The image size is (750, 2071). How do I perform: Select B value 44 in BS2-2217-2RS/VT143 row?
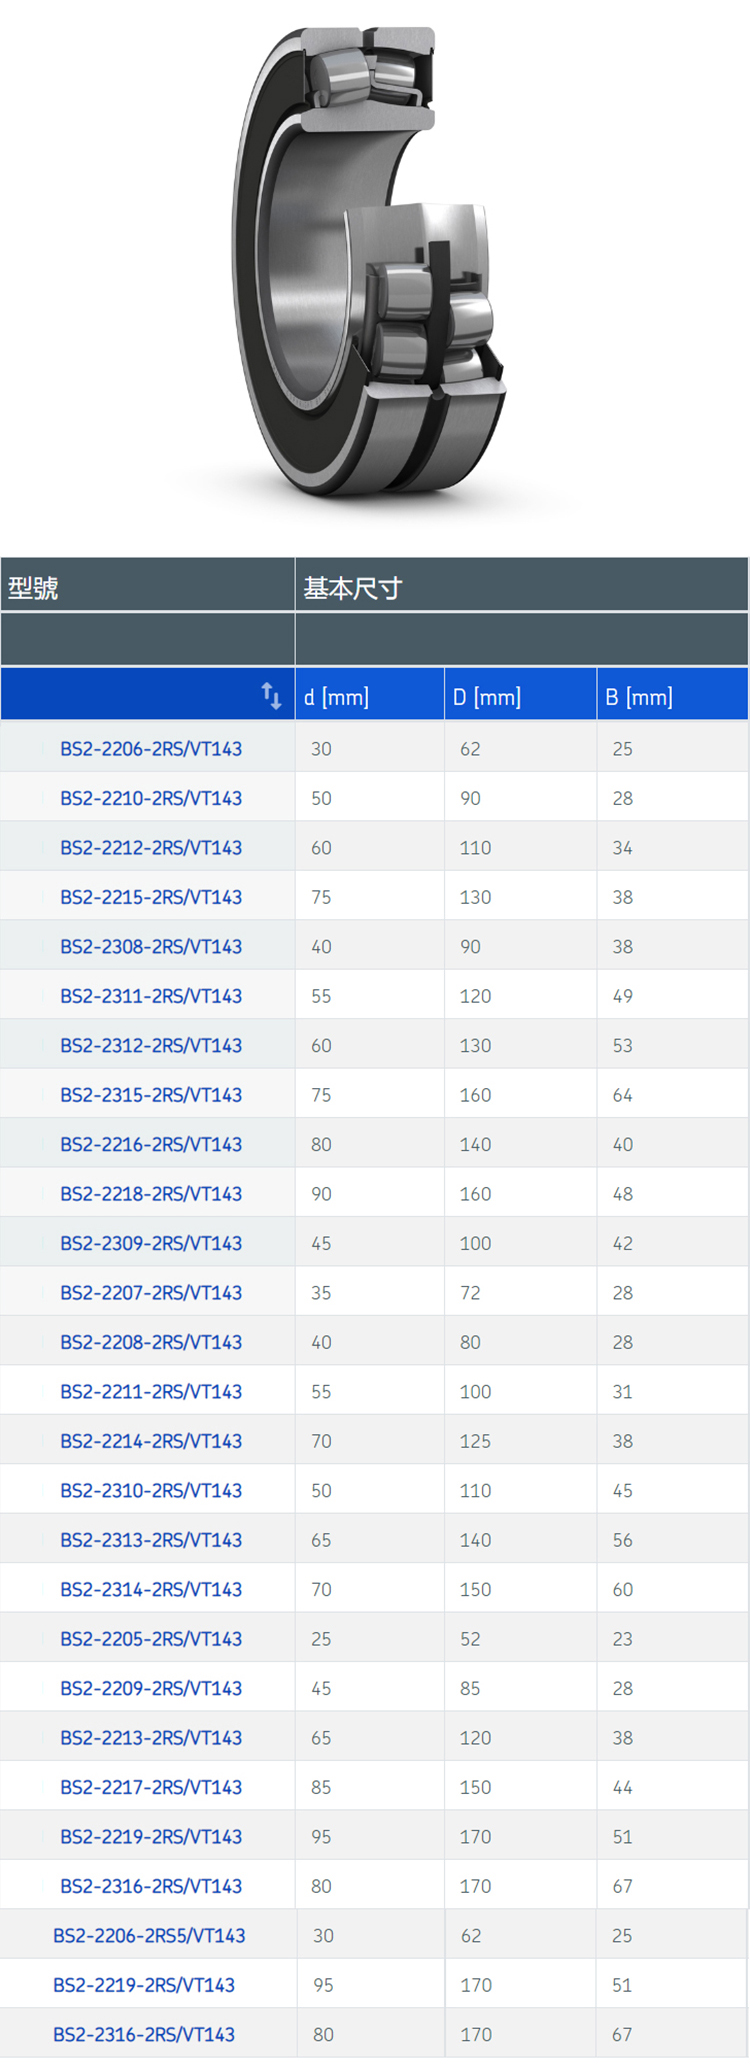[623, 1788]
